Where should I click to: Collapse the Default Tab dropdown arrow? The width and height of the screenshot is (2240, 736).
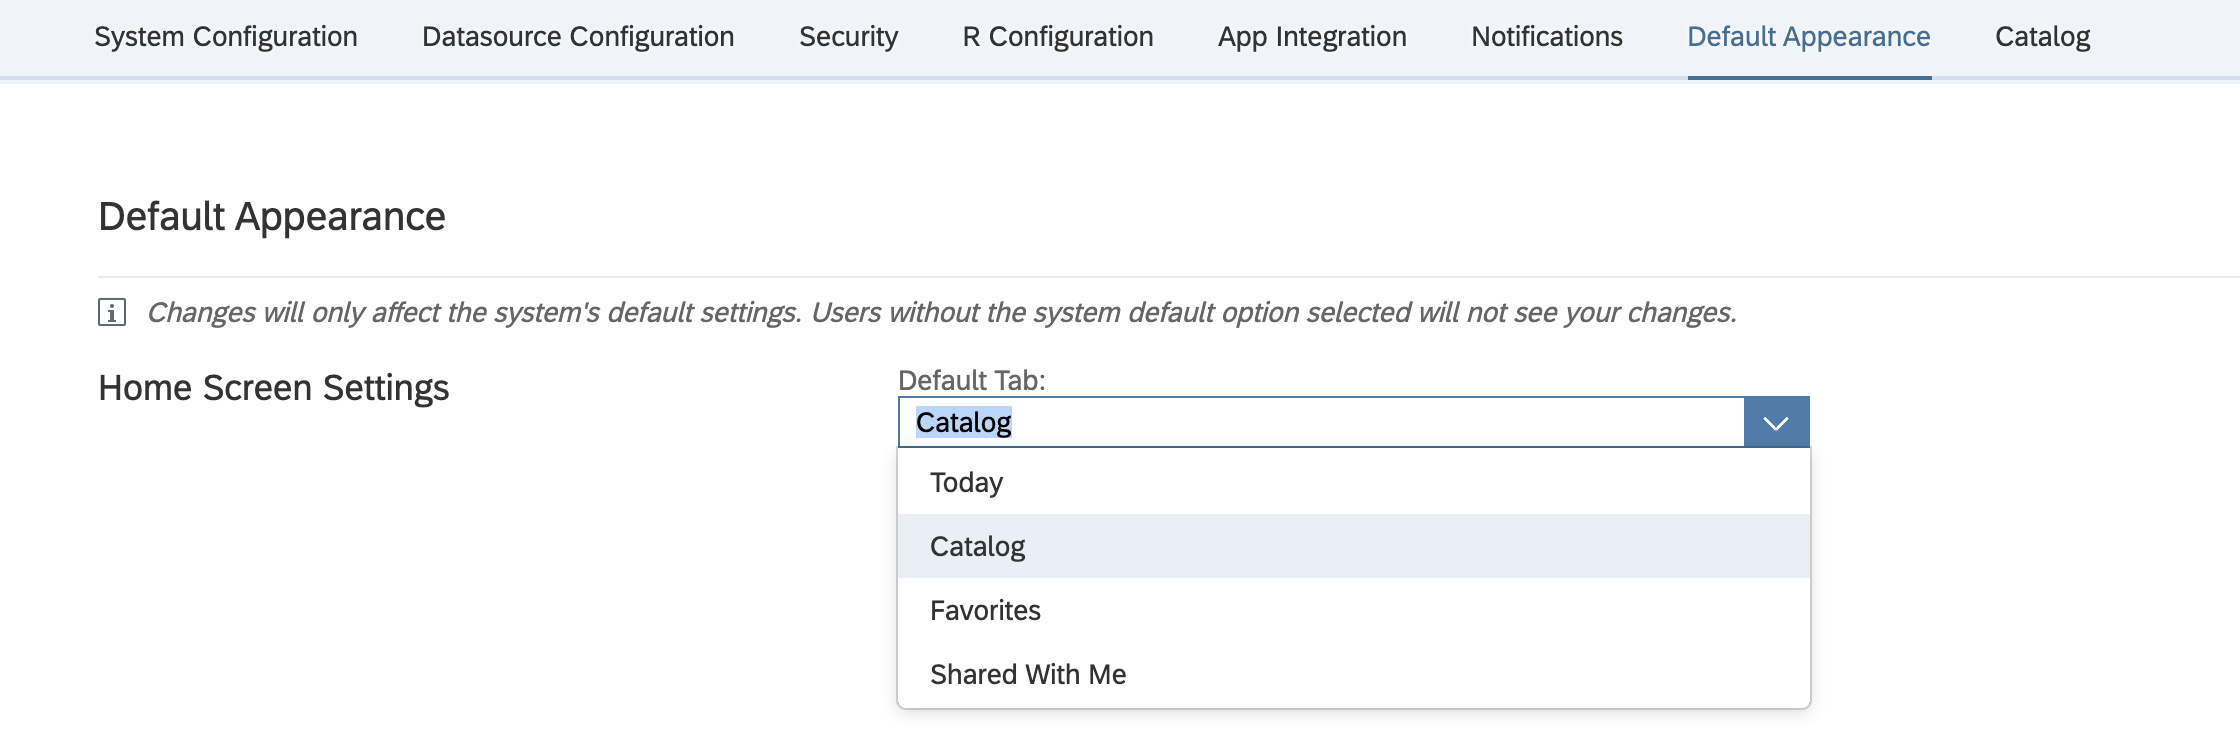(x=1776, y=423)
